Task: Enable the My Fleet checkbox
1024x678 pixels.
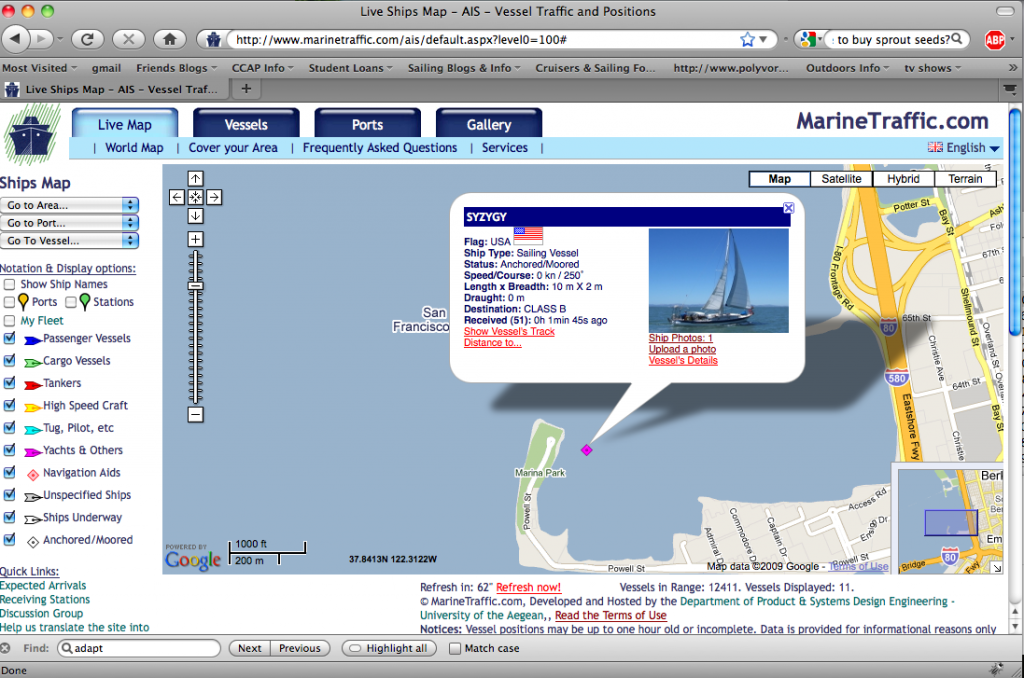Action: click(x=10, y=321)
